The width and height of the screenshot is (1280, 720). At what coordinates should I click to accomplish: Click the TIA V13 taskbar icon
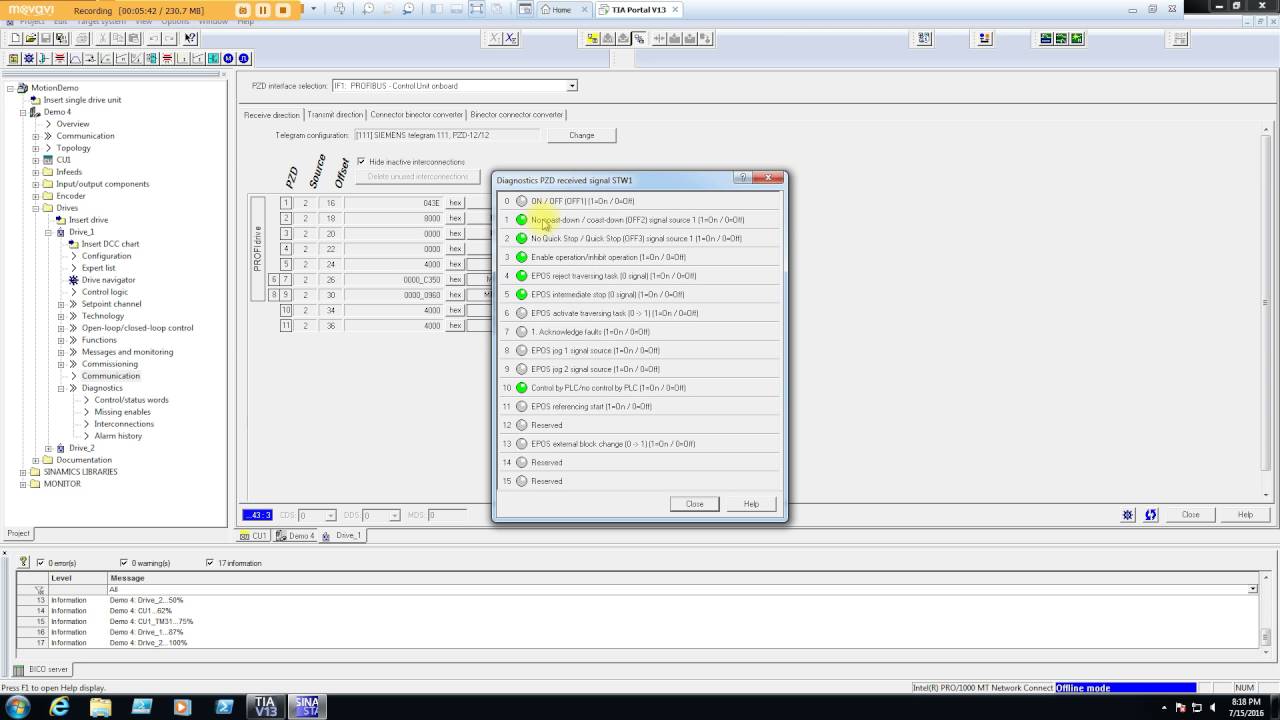[x=265, y=707]
